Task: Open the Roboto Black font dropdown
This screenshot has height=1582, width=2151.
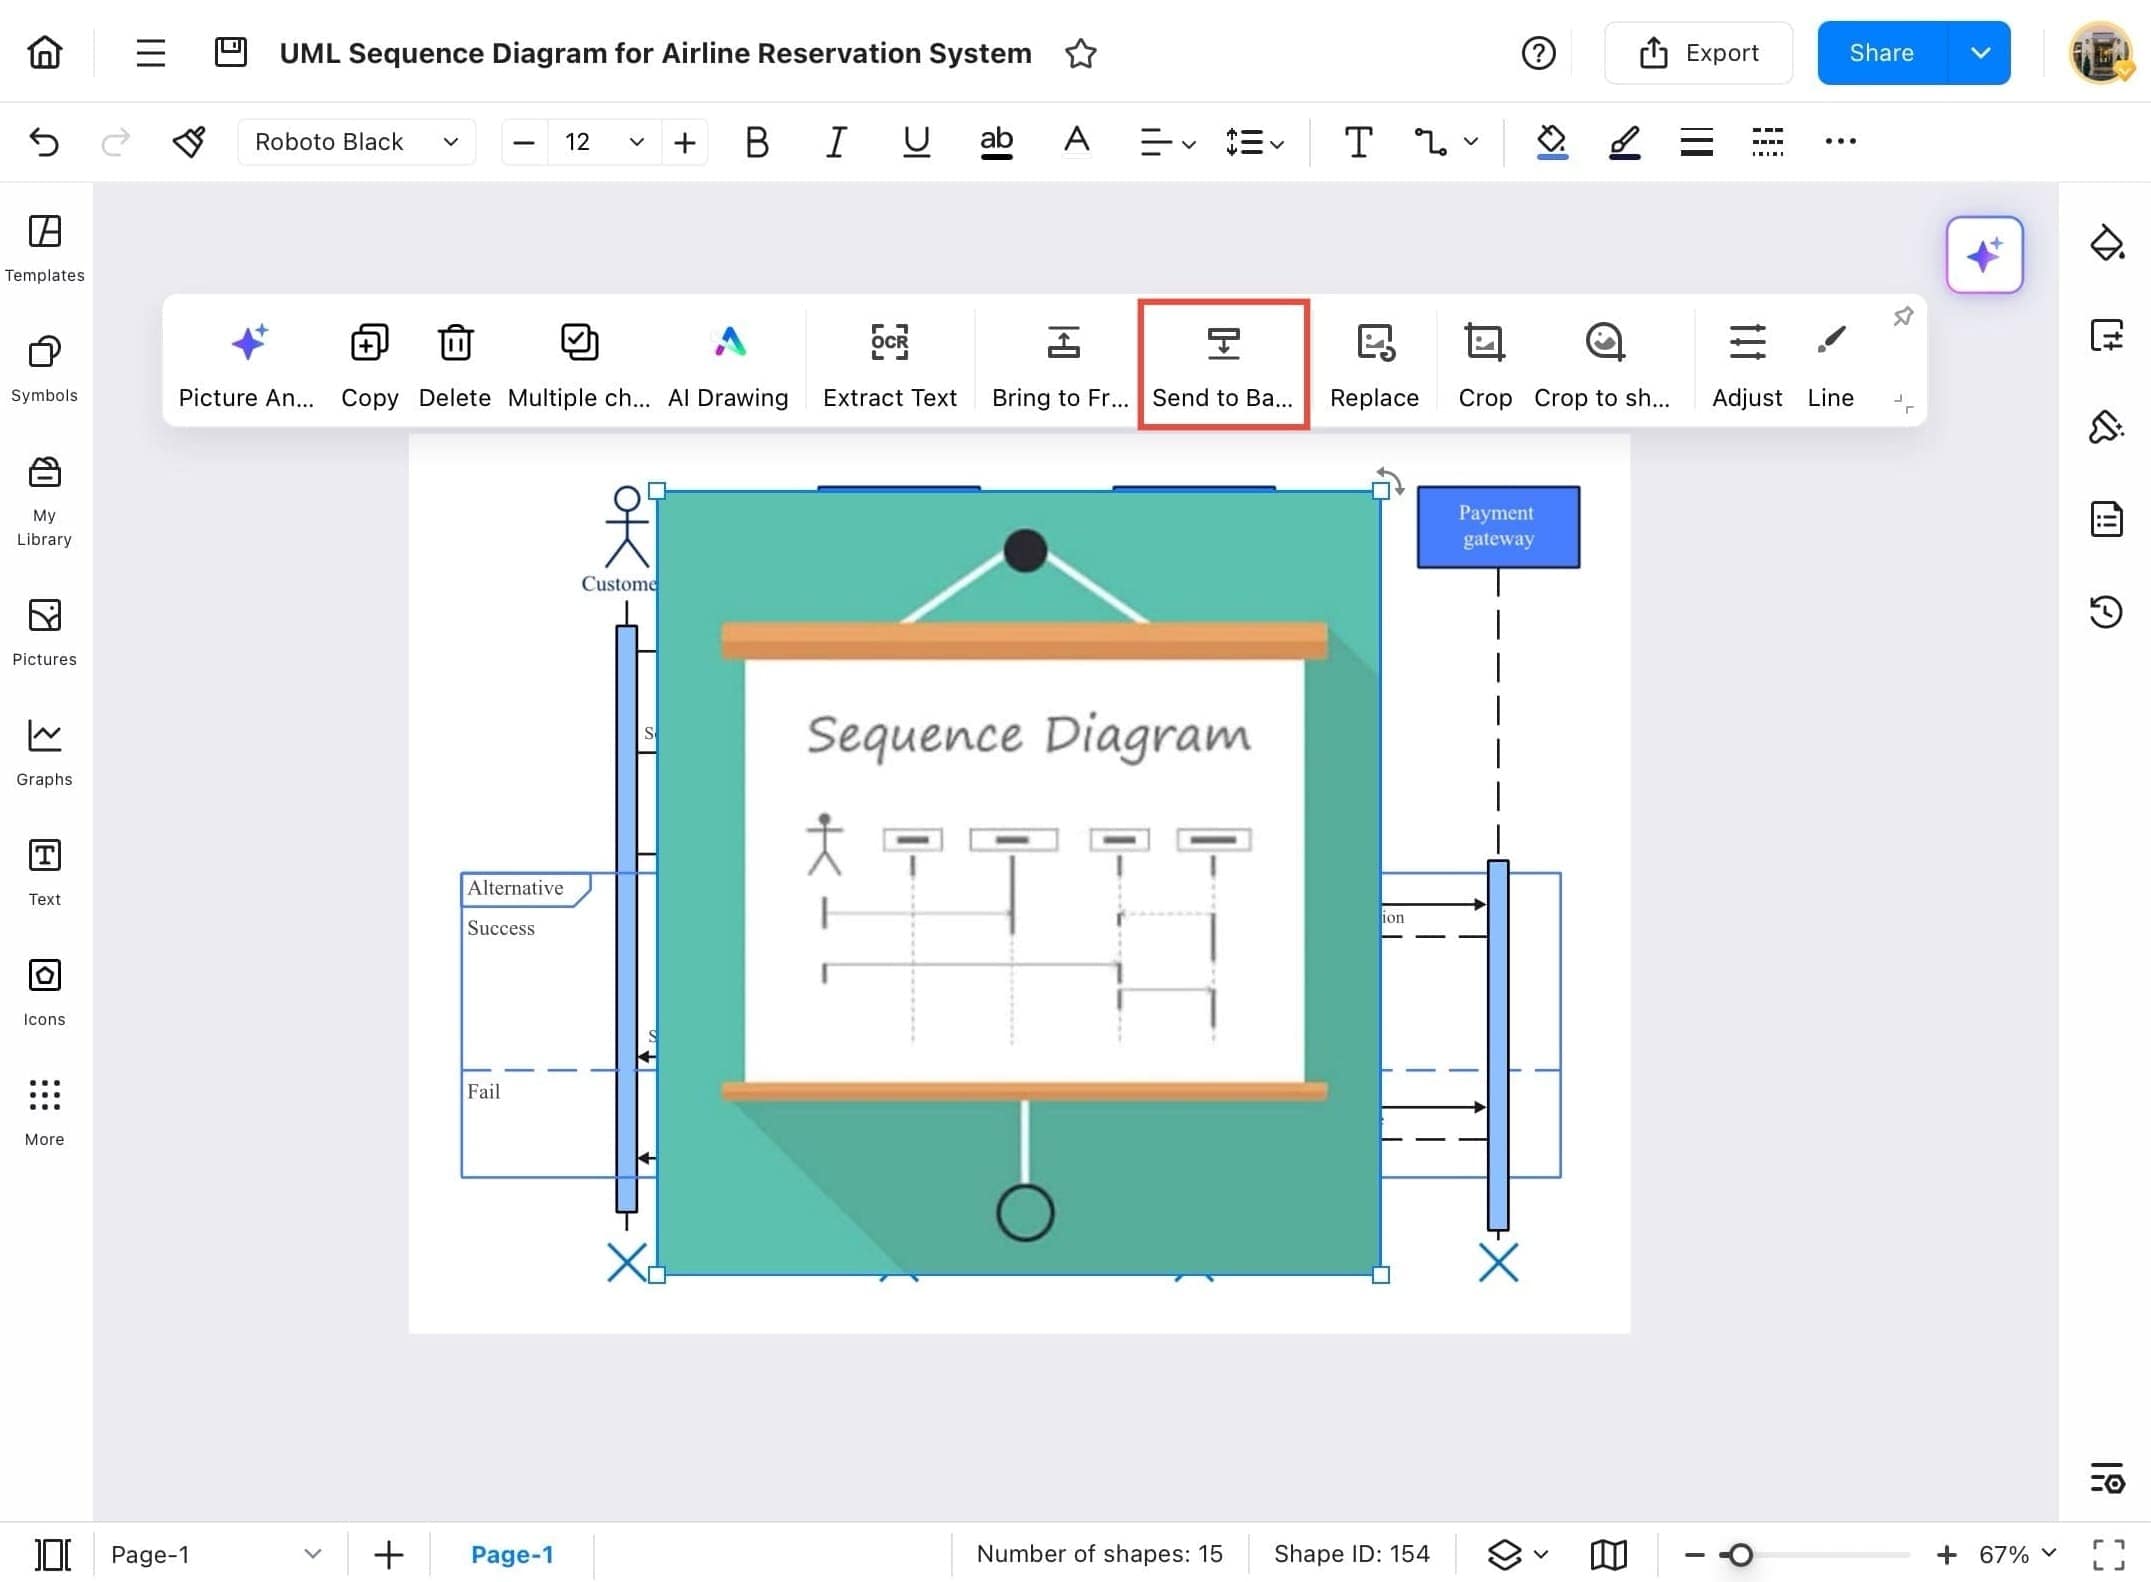Action: 355,142
